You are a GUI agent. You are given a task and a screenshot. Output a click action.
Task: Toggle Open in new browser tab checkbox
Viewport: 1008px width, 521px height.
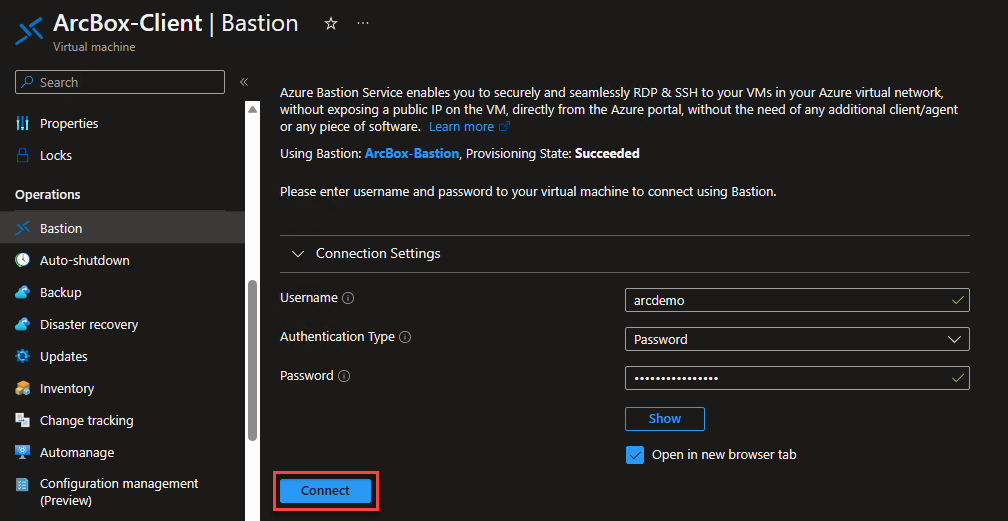pos(634,455)
